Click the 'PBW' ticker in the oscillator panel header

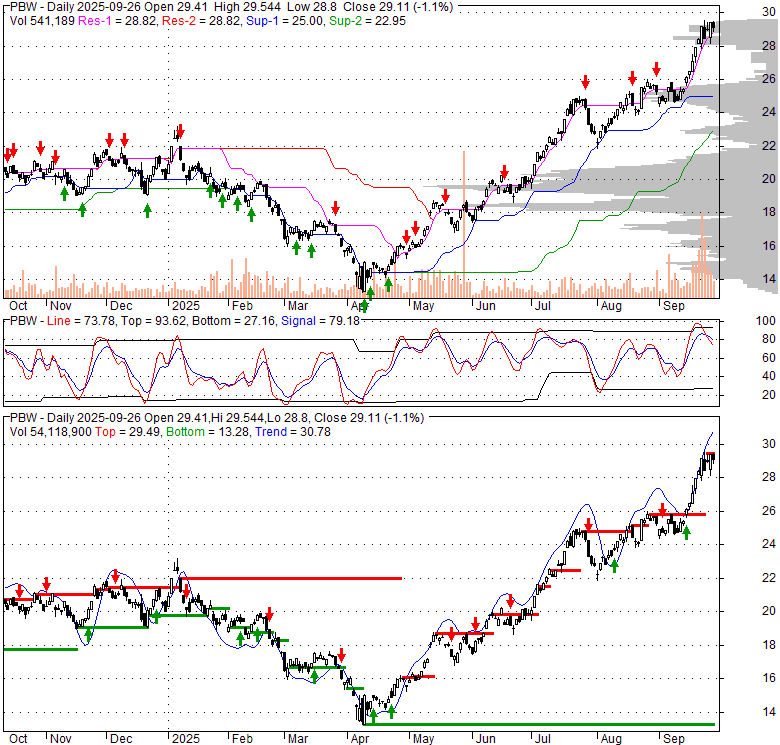[23, 321]
